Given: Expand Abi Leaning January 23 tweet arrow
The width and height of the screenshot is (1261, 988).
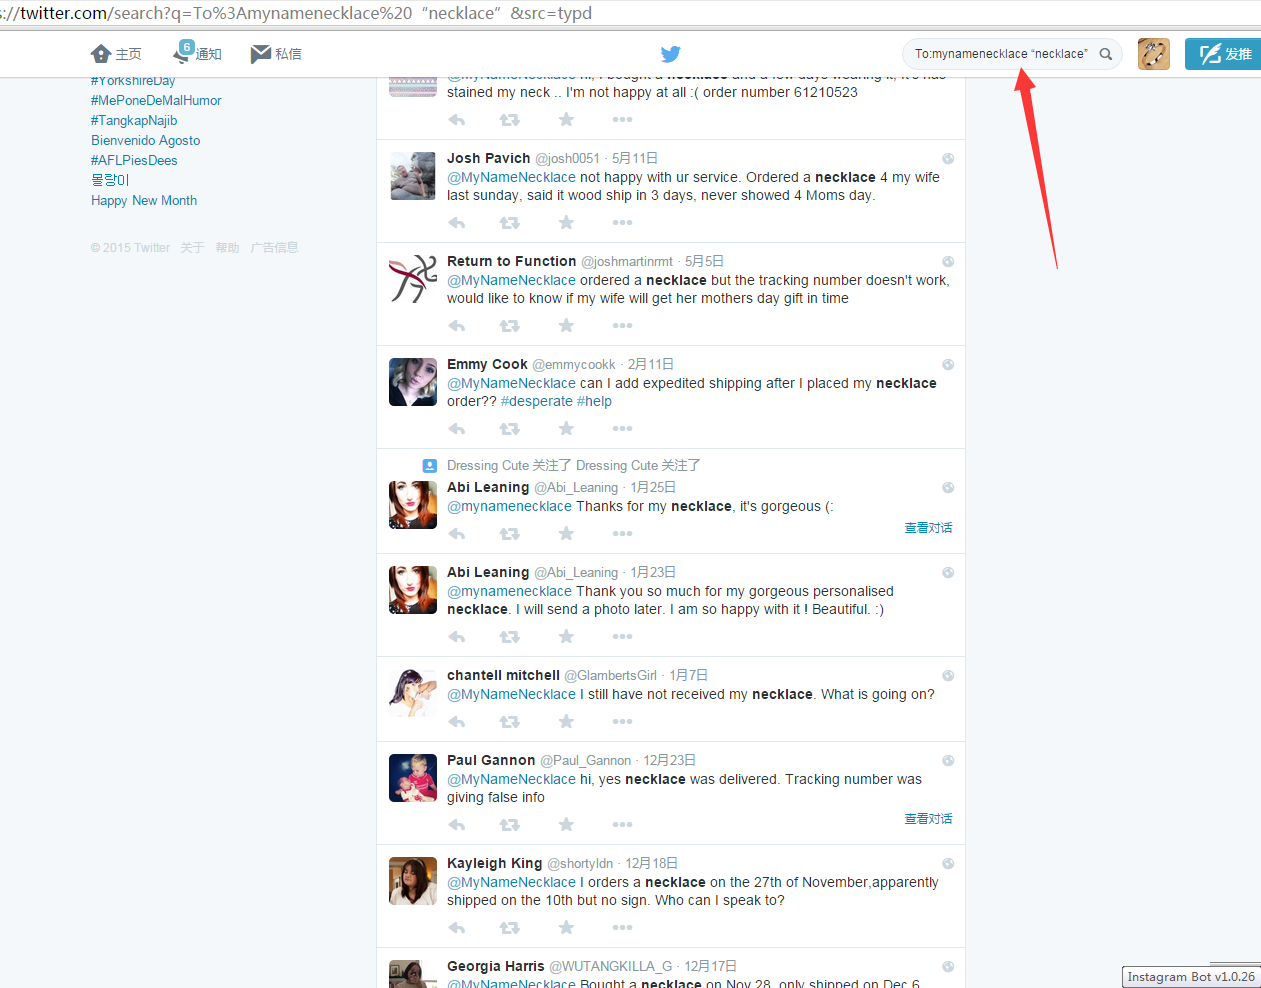Looking at the screenshot, I should (x=948, y=573).
